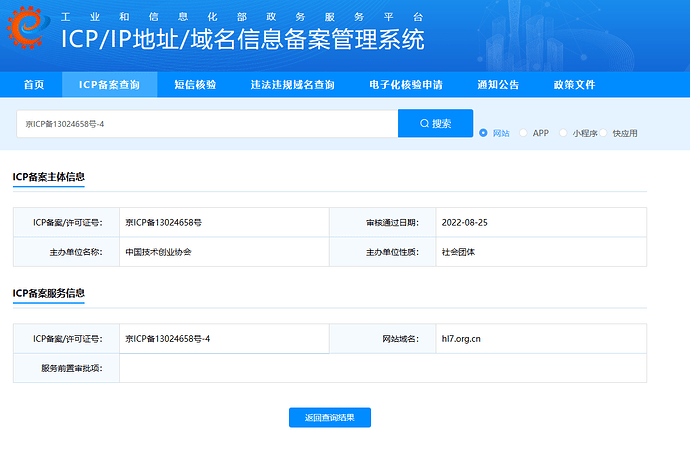This screenshot has height=450, width=690.
Task: Switch to the 通知公告 tab
Action: (x=498, y=84)
